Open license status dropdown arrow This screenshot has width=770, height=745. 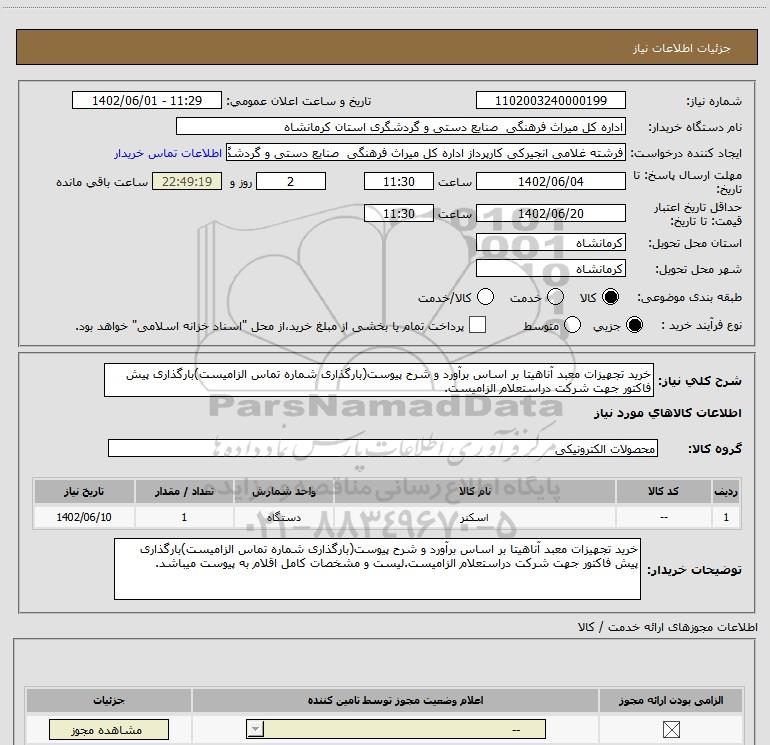click(x=255, y=729)
